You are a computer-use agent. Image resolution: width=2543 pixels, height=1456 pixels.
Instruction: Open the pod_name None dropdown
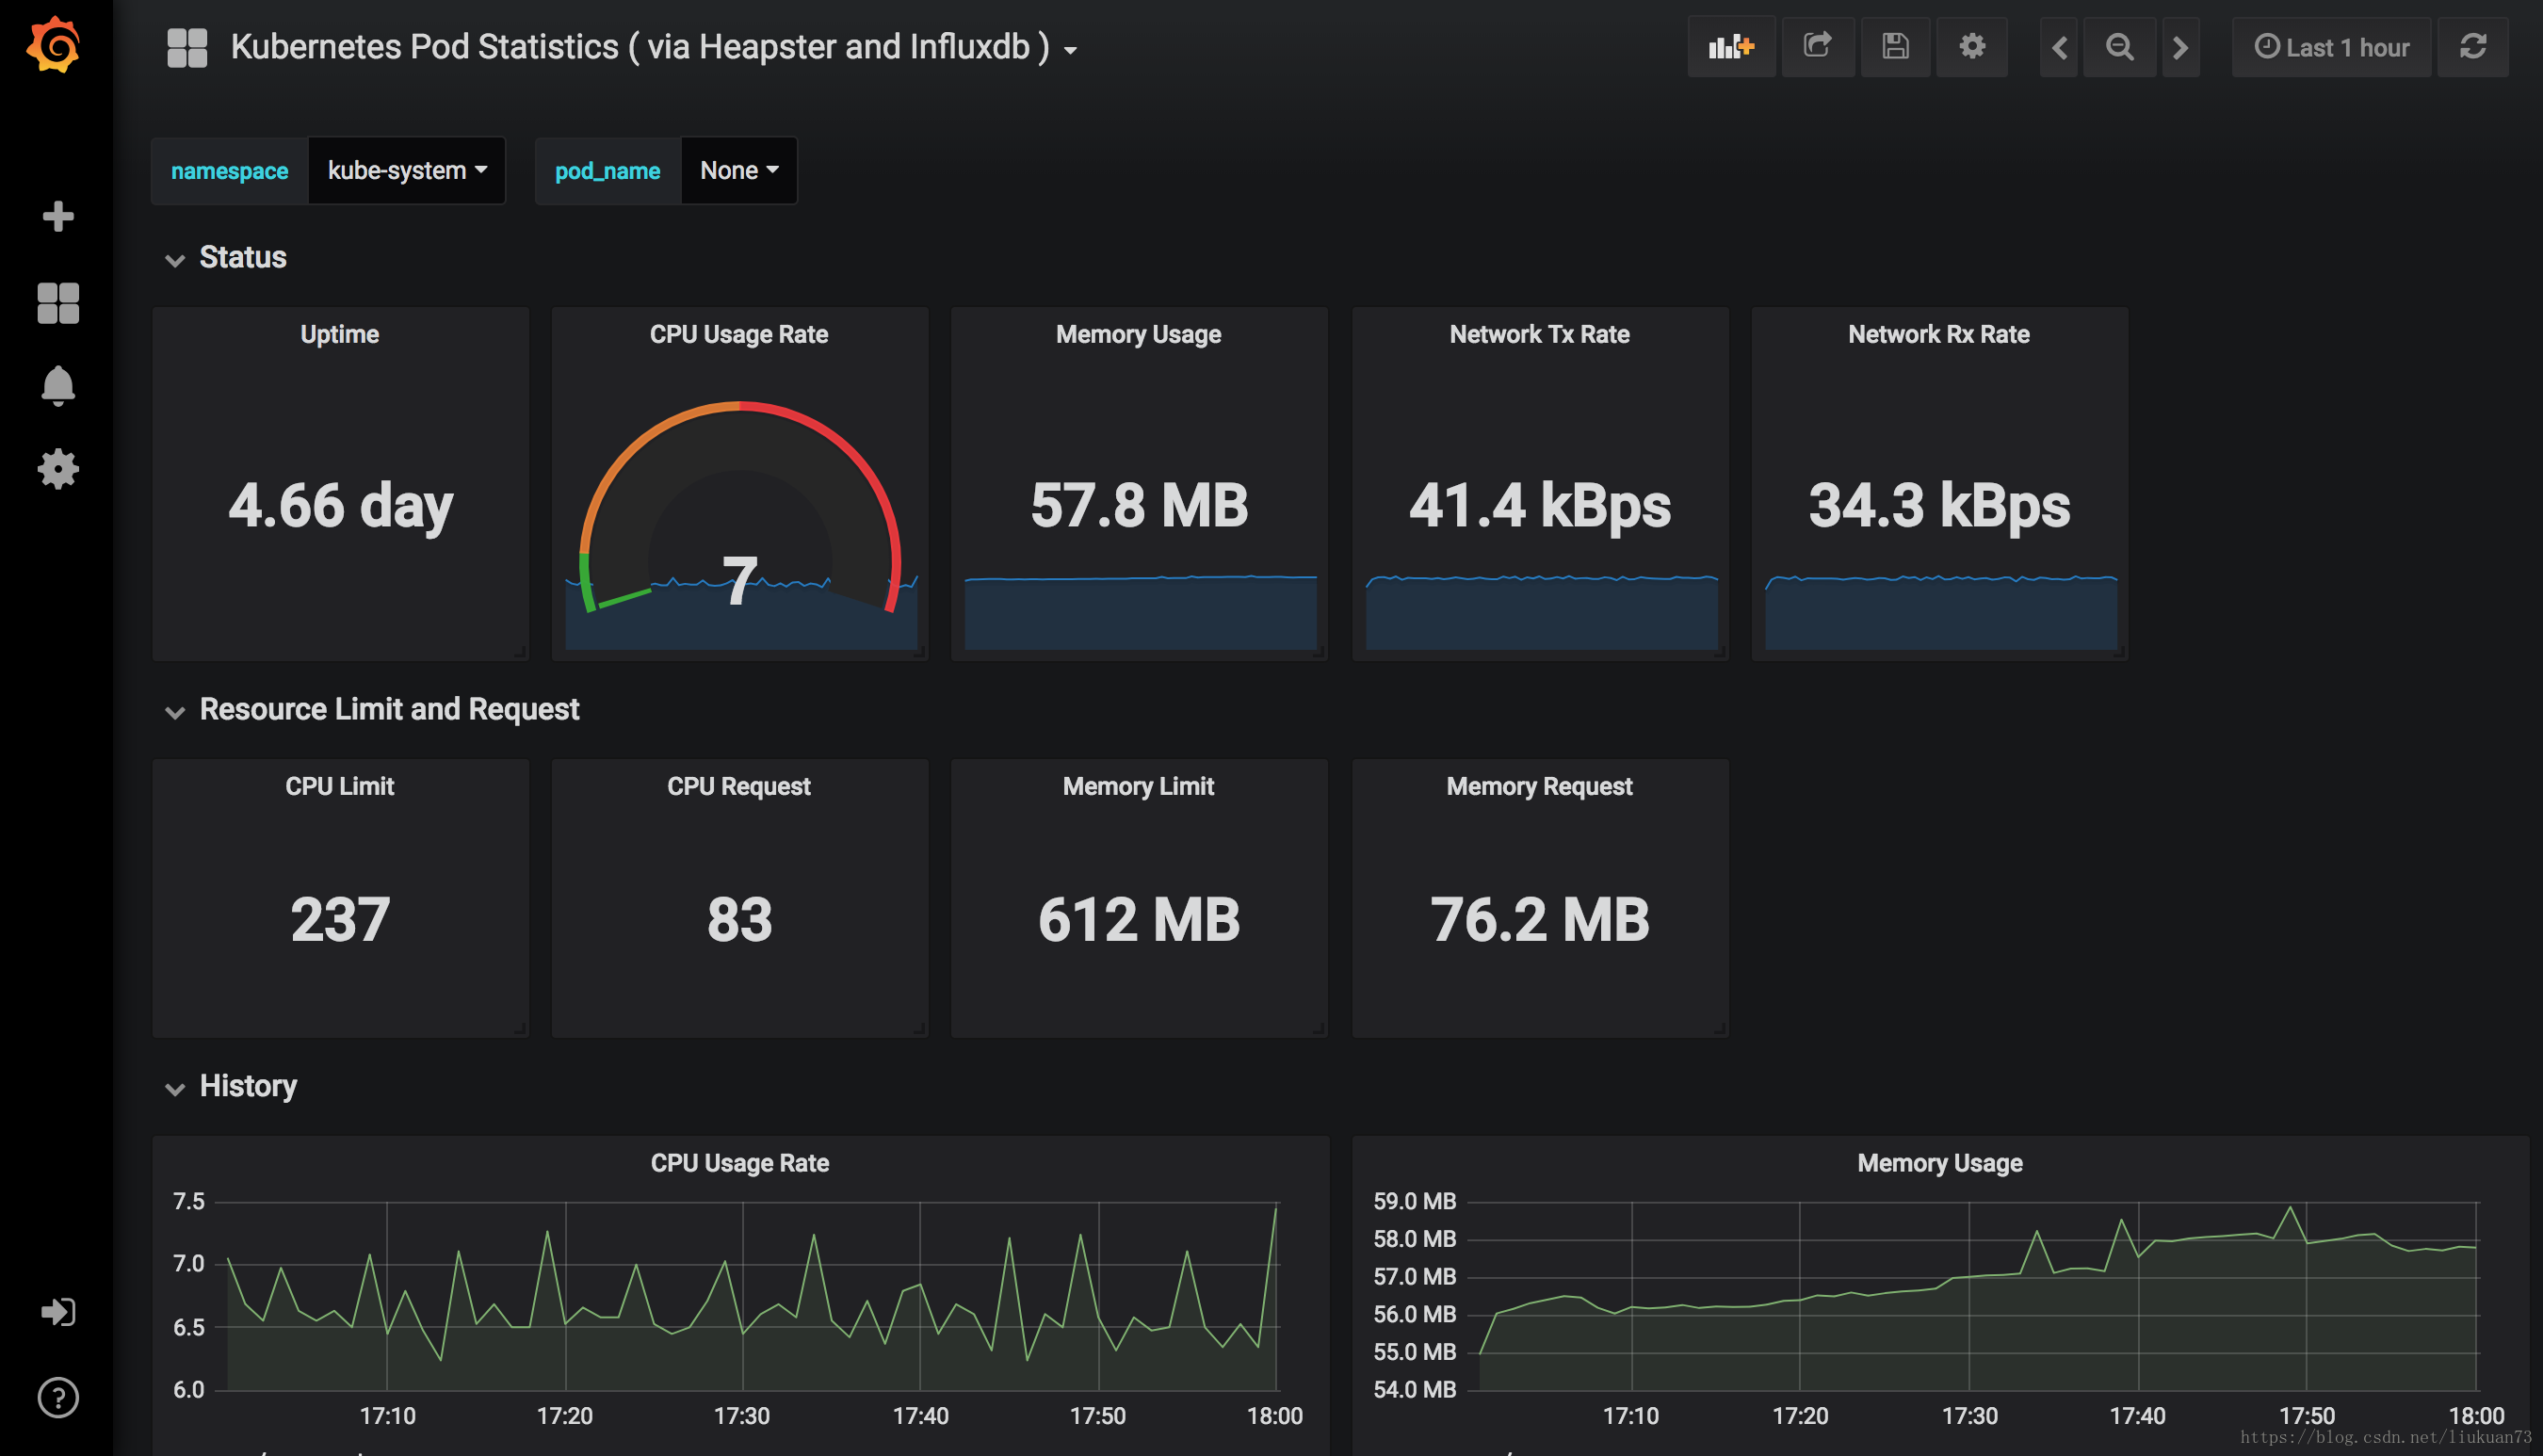pos(739,170)
